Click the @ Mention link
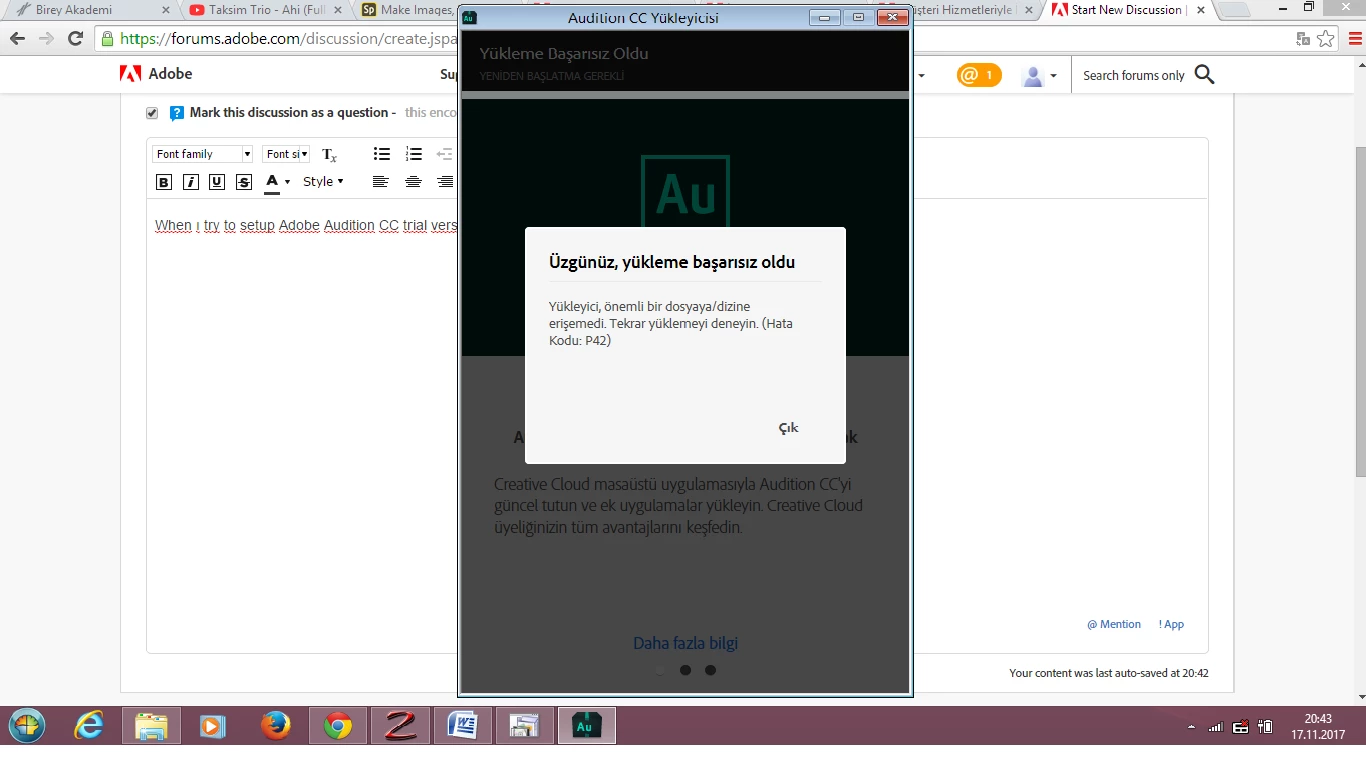Image resolution: width=1366 pixels, height=768 pixels. click(1114, 624)
